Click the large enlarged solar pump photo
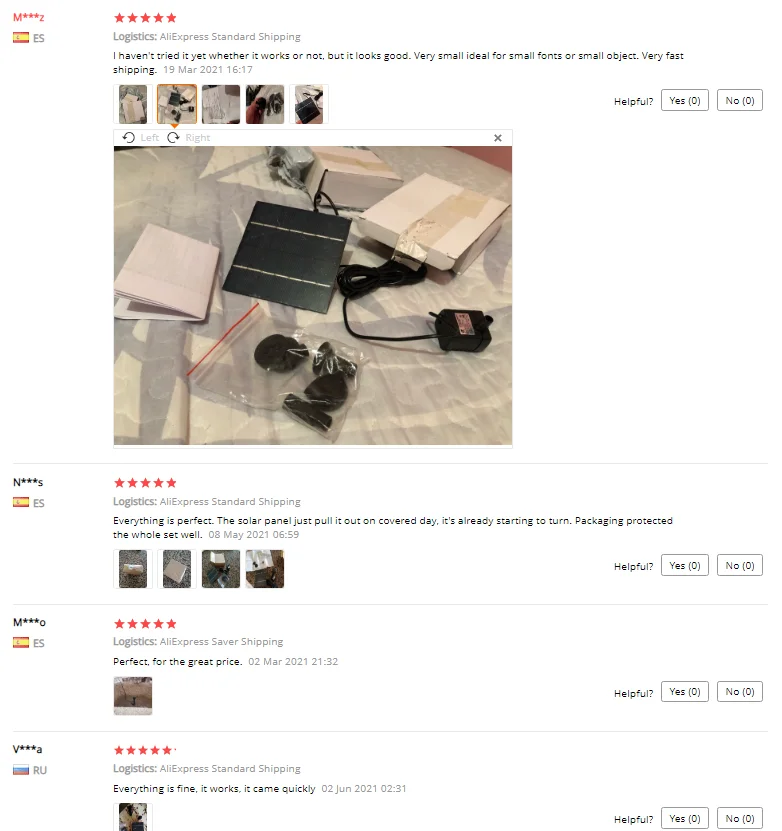Viewport: 782px width, 831px height. click(313, 296)
